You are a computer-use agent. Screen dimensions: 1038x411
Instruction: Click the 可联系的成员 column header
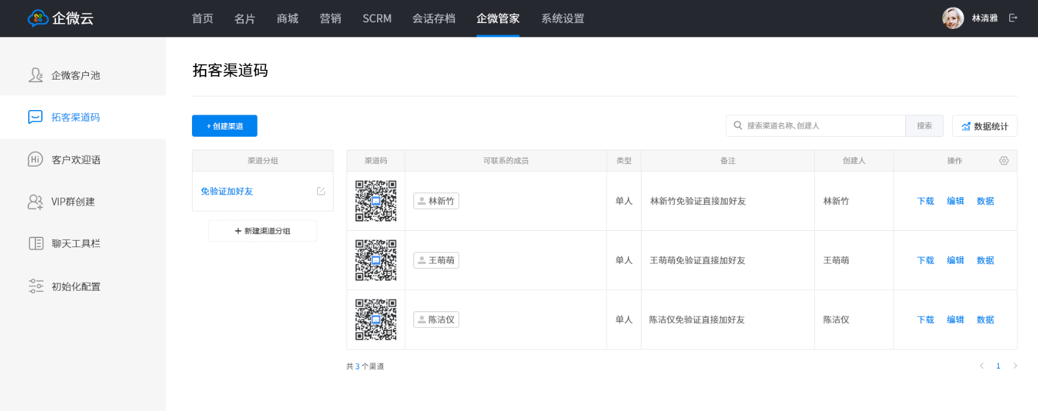[506, 161]
